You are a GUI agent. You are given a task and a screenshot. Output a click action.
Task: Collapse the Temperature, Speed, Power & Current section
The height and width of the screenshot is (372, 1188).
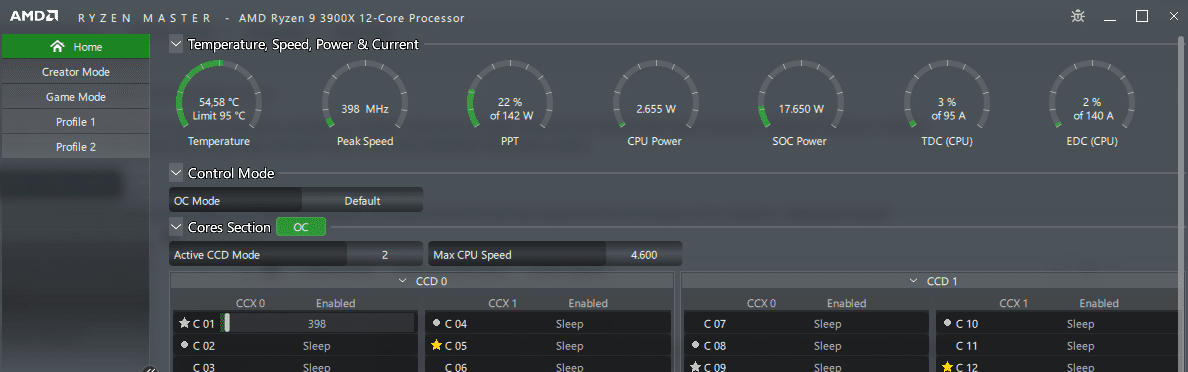177,45
